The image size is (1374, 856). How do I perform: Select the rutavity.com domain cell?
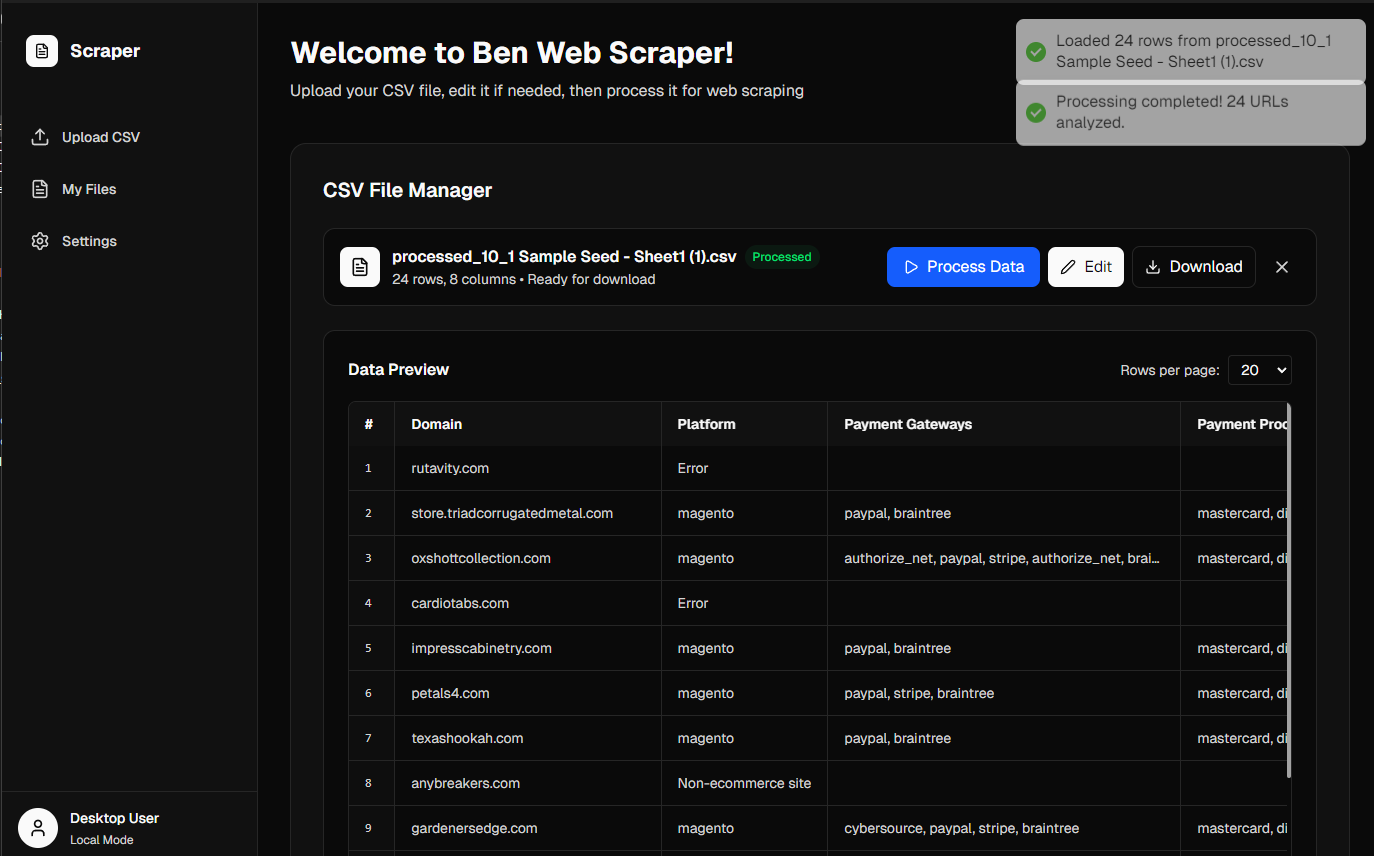[528, 468]
